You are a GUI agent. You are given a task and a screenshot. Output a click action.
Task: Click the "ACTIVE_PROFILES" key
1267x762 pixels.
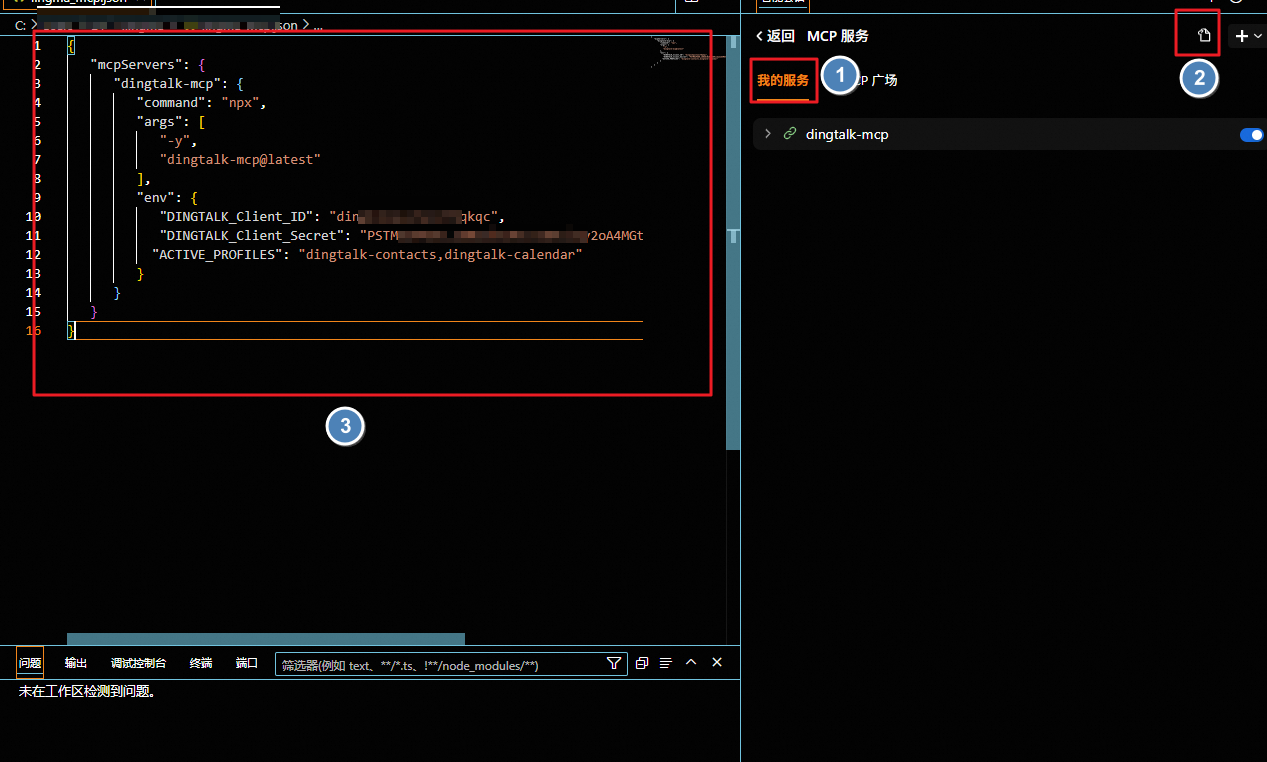click(217, 255)
